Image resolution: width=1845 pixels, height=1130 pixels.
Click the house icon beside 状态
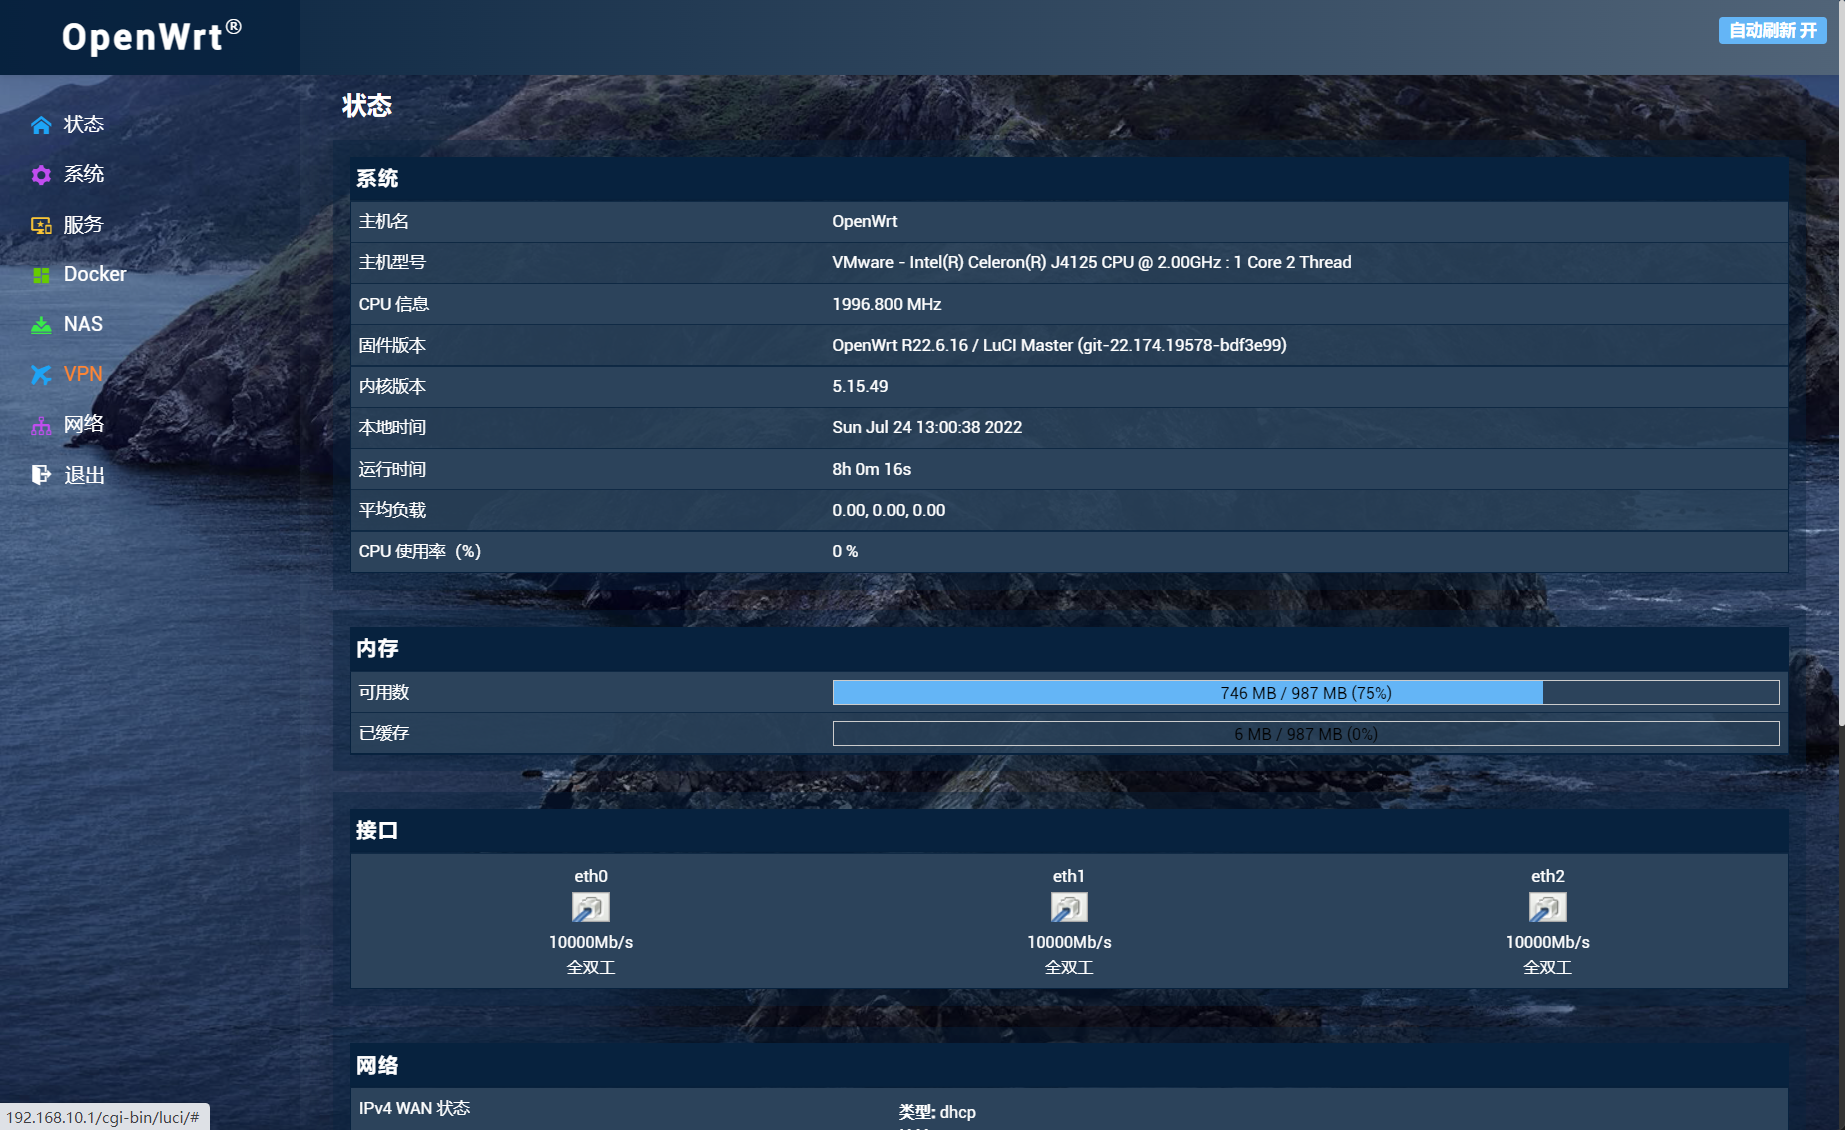tap(41, 125)
